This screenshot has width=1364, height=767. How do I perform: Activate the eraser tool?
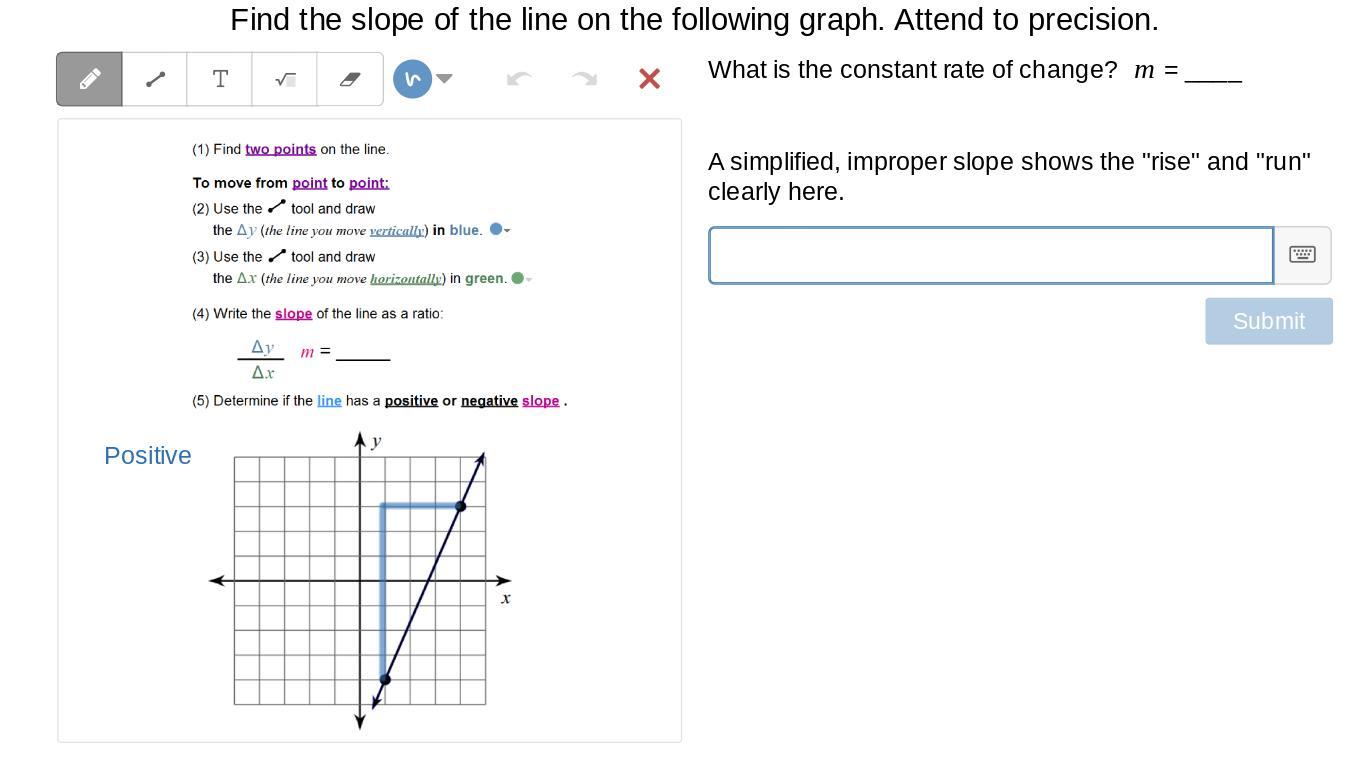[349, 79]
